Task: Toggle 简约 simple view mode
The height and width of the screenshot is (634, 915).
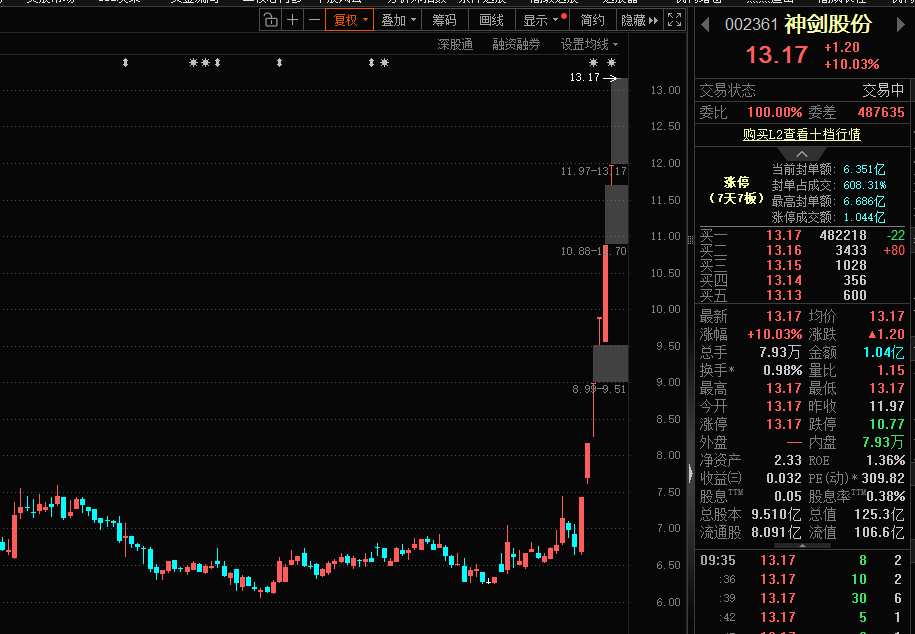Action: pyautogui.click(x=592, y=20)
